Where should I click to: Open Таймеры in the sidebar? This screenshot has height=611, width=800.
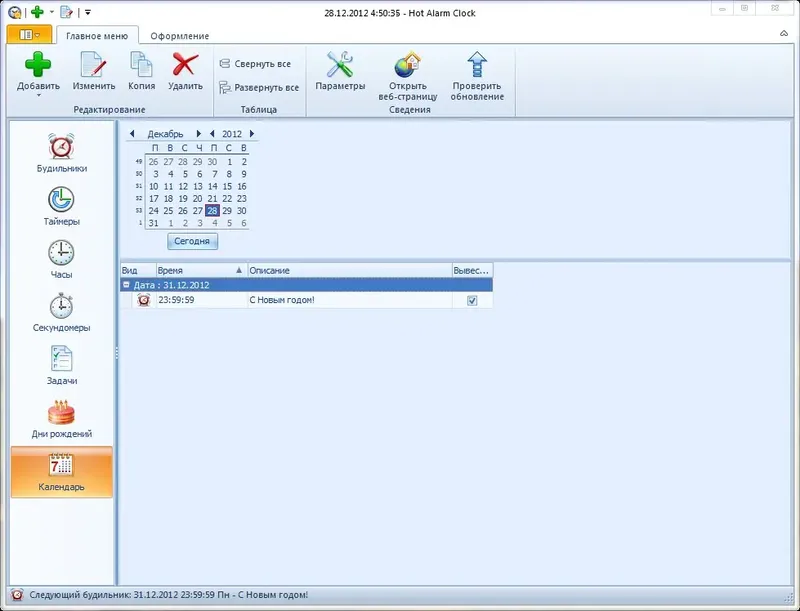[61, 207]
